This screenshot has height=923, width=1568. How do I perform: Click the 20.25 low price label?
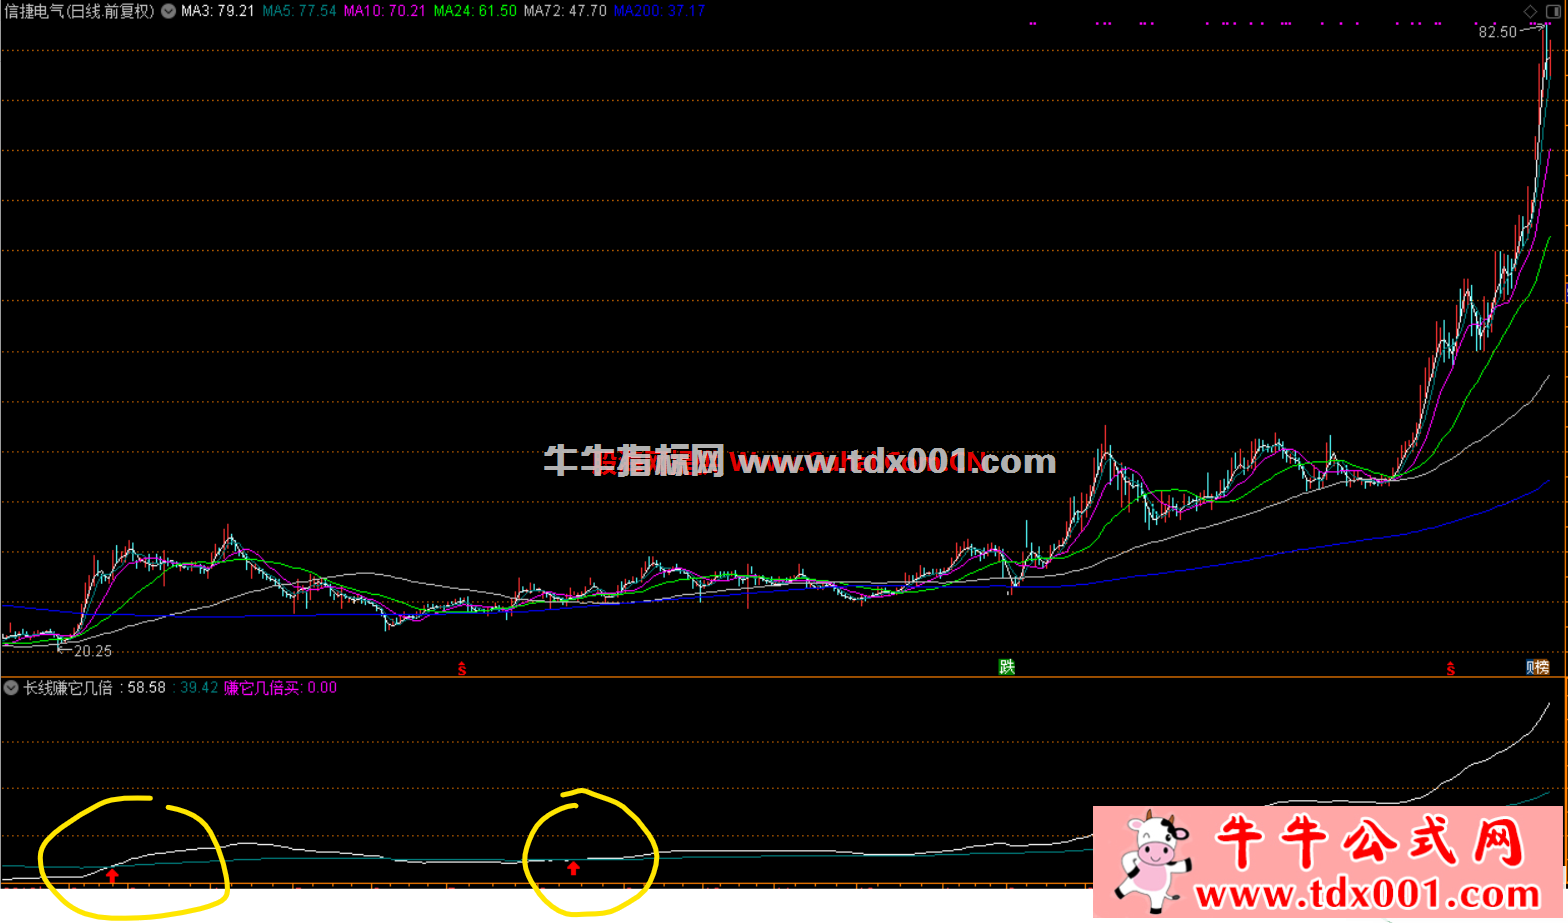tap(93, 651)
